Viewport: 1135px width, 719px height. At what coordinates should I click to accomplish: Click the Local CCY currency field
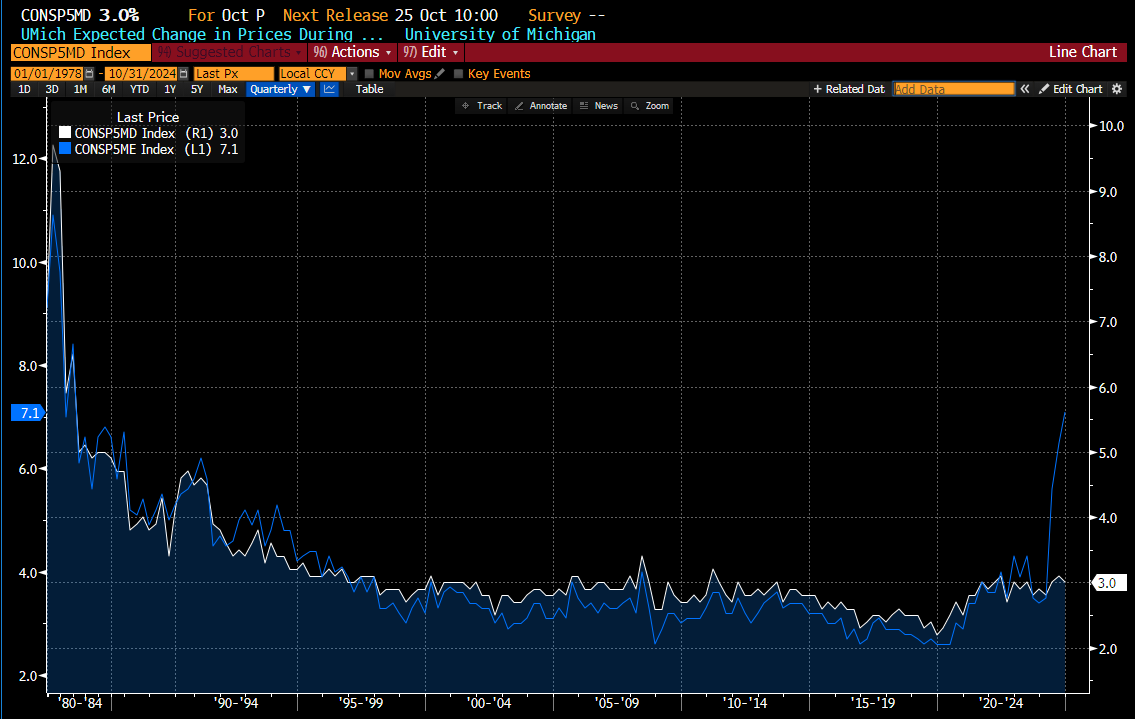point(313,74)
